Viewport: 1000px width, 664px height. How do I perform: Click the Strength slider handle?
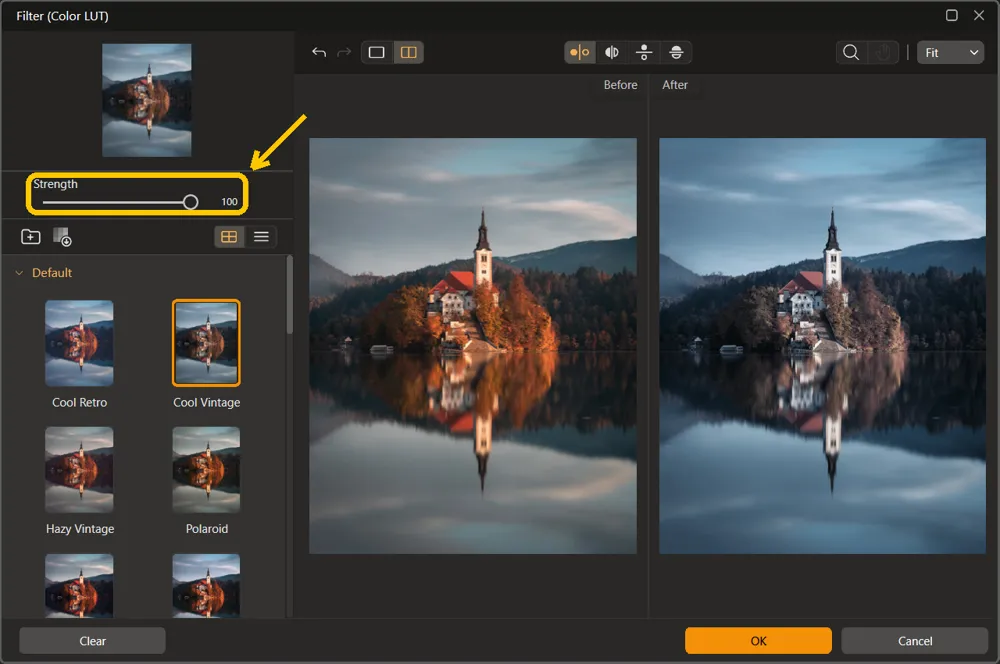click(x=190, y=202)
